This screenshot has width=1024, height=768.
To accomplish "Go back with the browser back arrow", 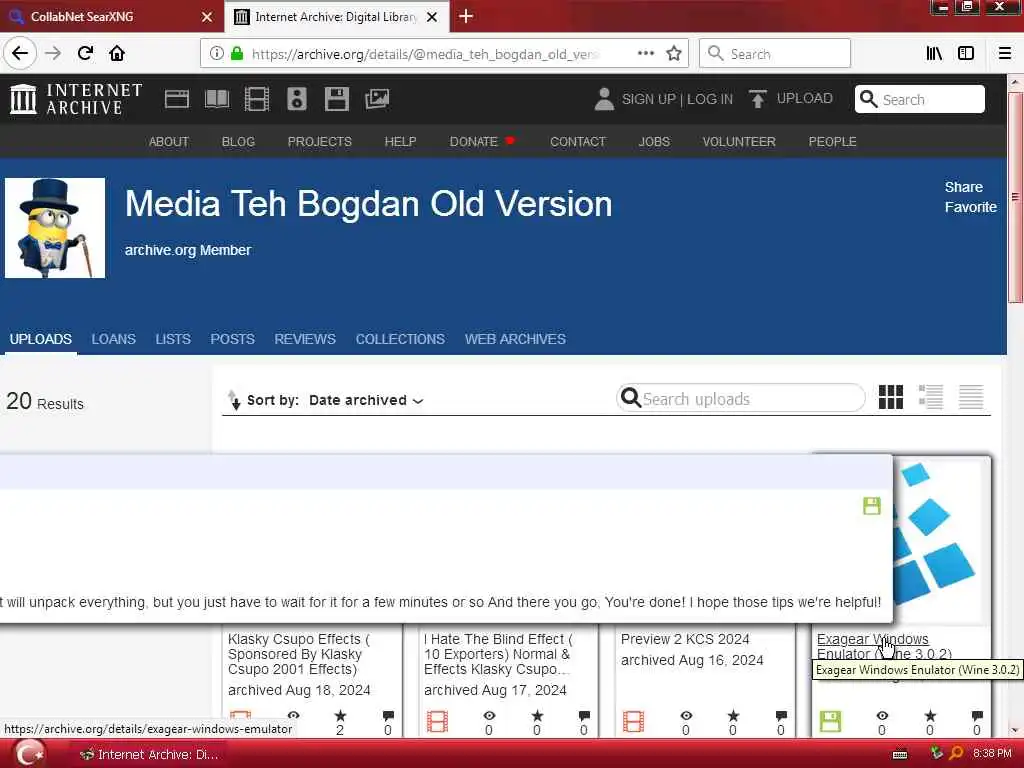I will tap(20, 54).
